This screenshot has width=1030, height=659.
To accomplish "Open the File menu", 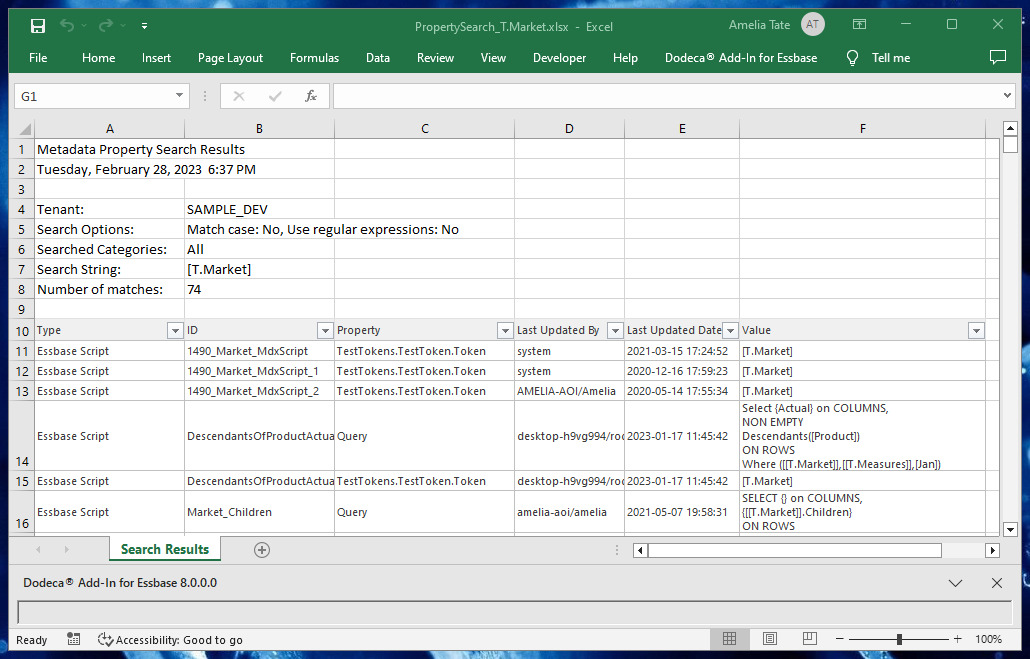I will (x=38, y=58).
